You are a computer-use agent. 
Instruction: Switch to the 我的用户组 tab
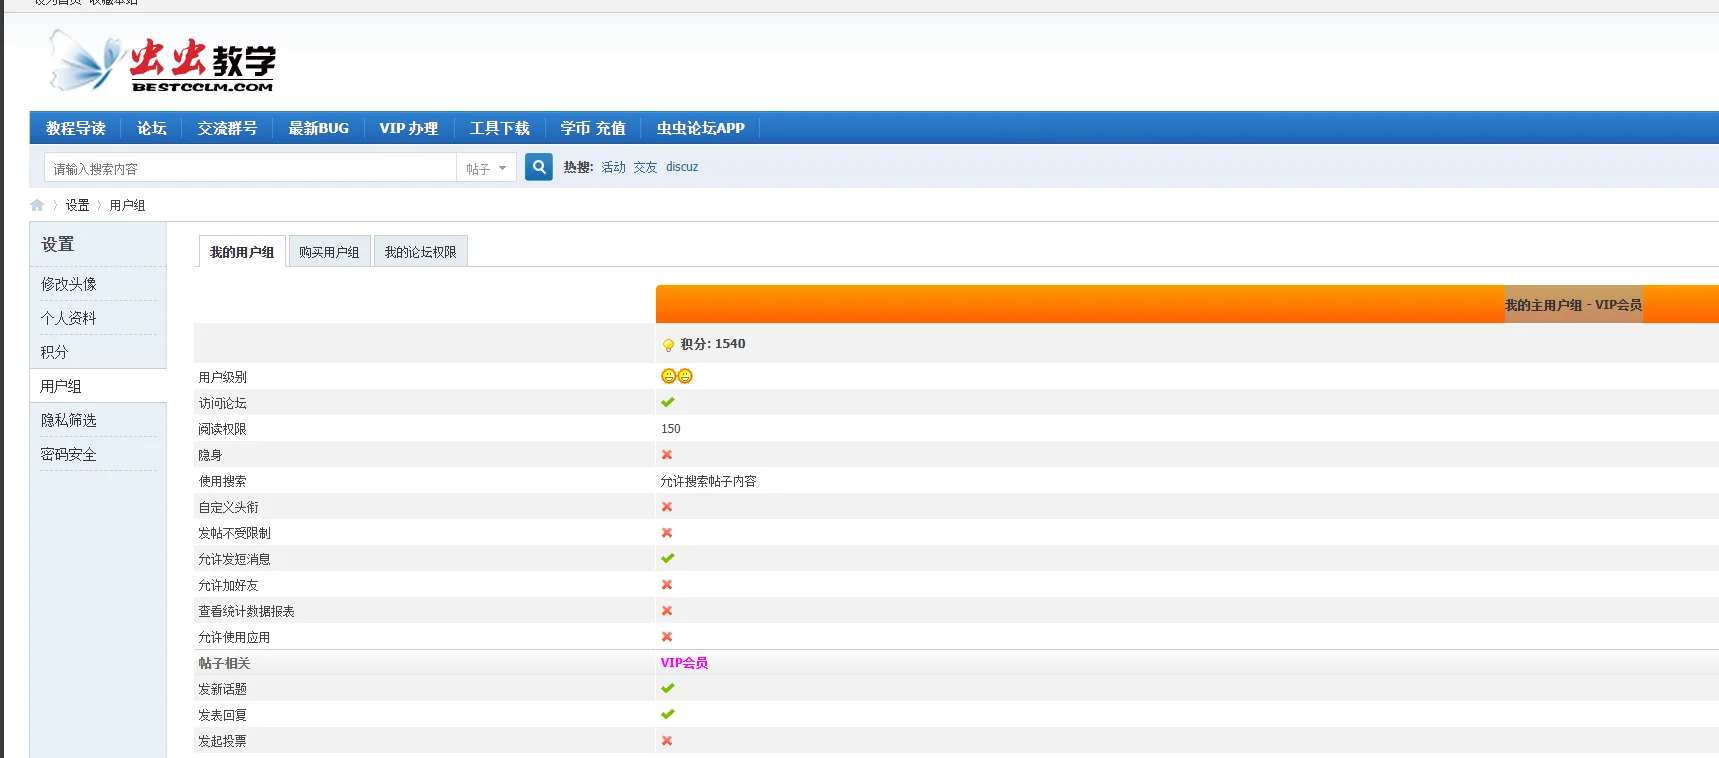pos(242,252)
